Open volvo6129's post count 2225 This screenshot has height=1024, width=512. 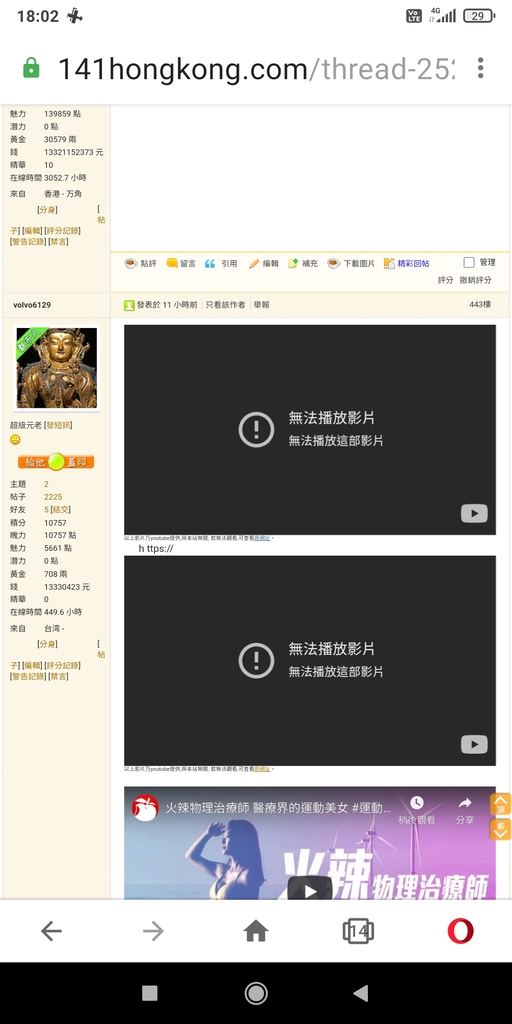tap(53, 497)
